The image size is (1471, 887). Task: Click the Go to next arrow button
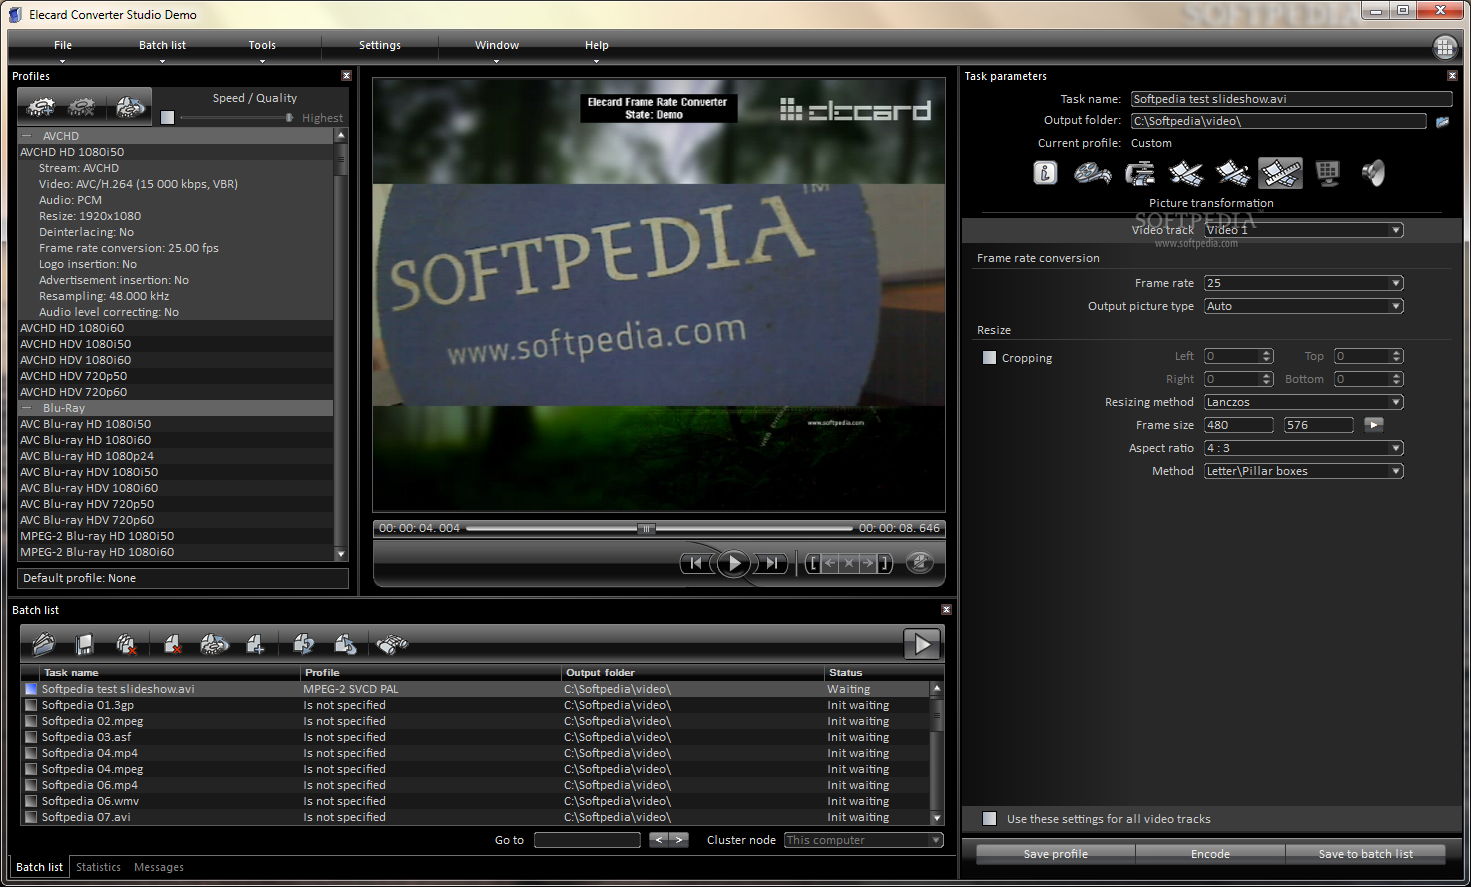pyautogui.click(x=679, y=840)
